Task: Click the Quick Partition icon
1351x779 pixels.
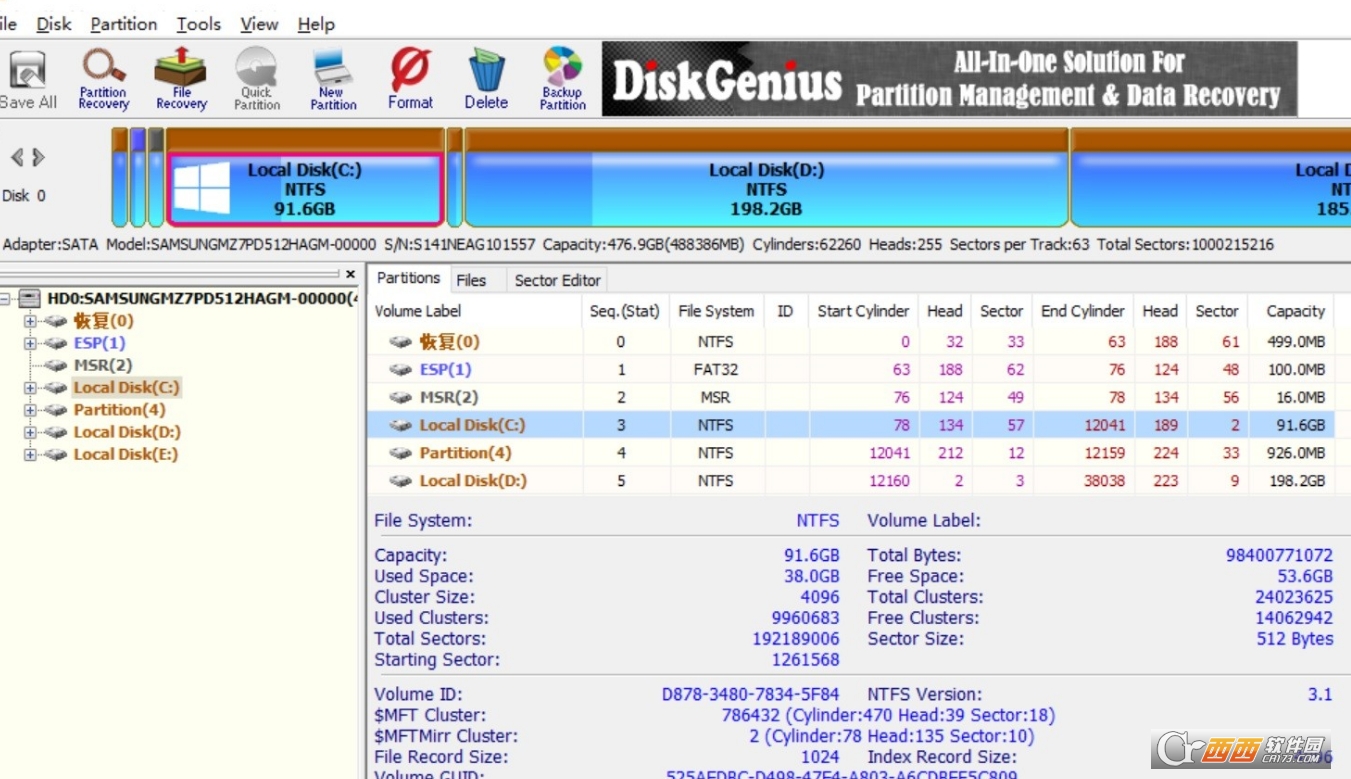Action: [x=257, y=79]
